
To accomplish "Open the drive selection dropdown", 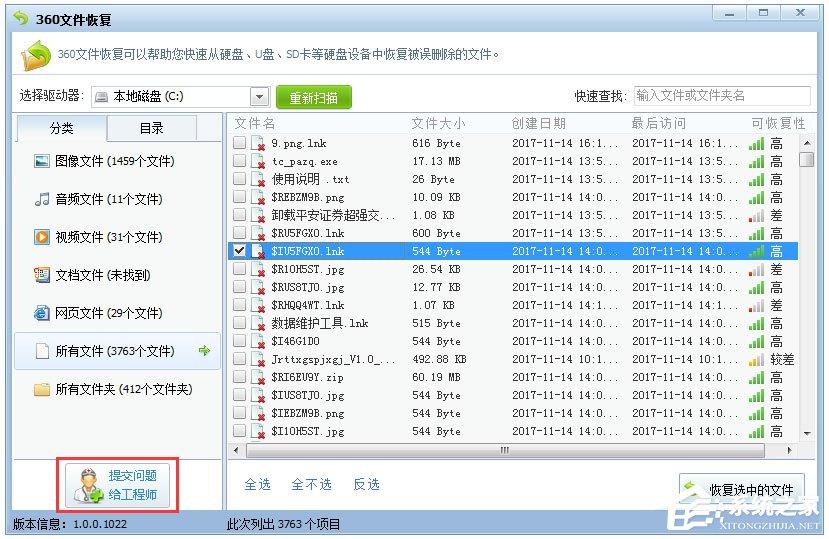I will tap(259, 97).
